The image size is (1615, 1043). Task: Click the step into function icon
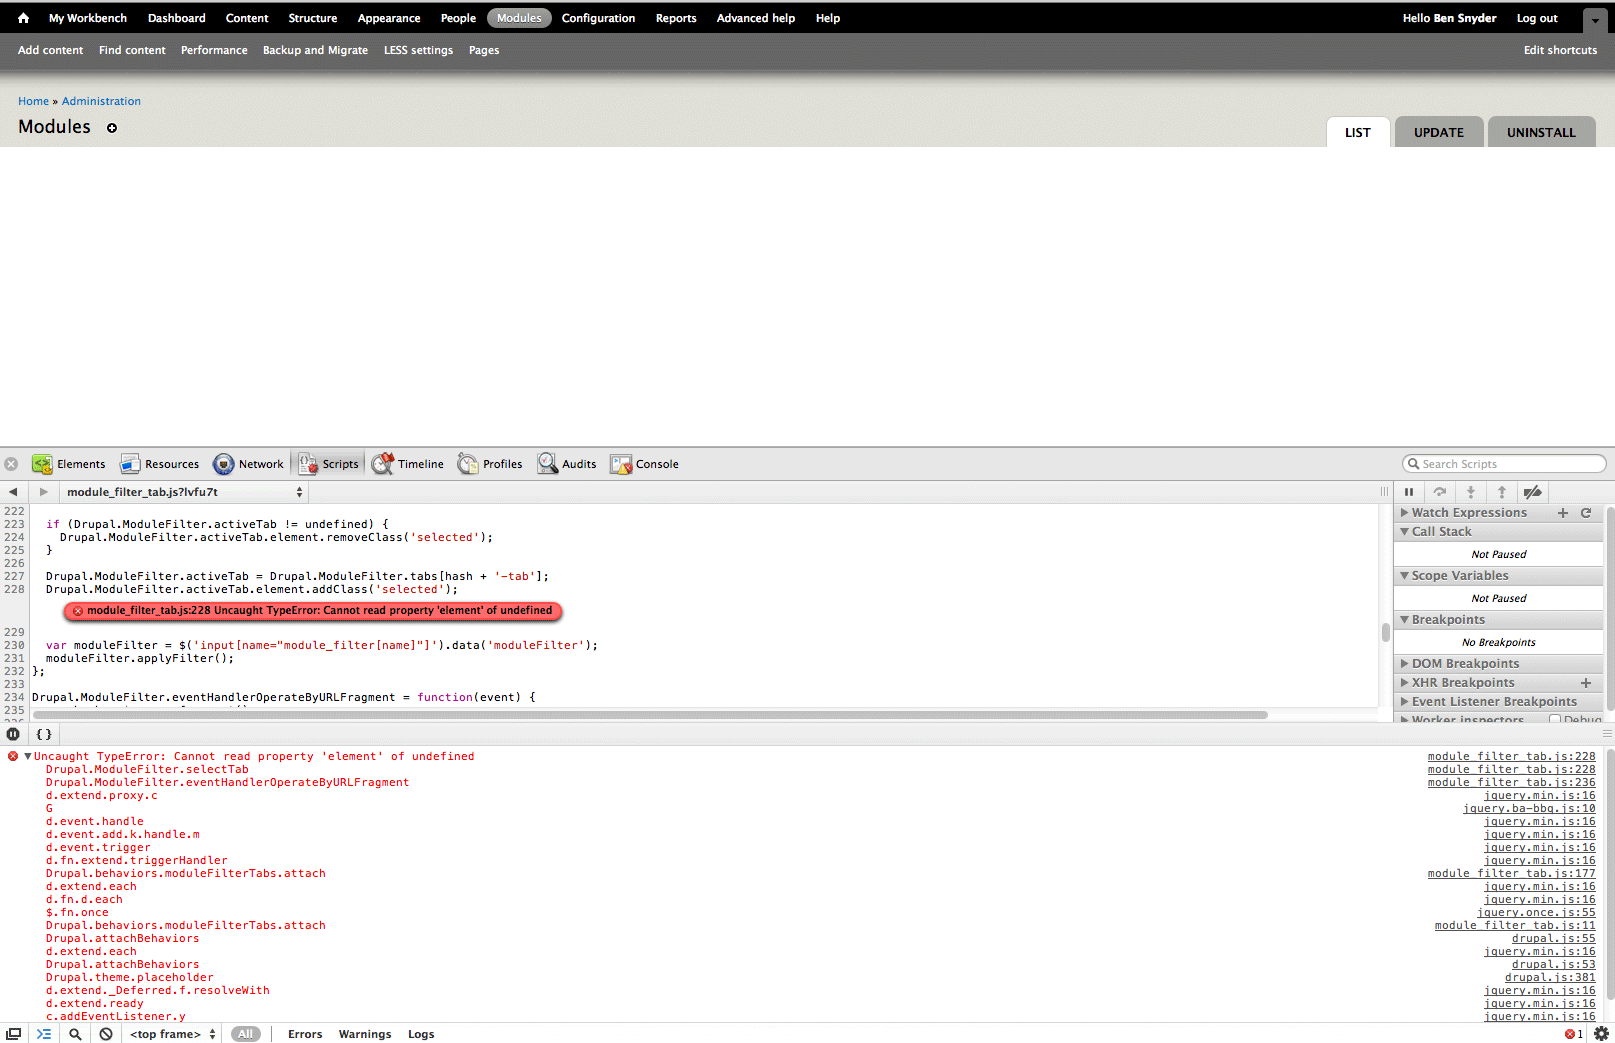pos(1471,492)
